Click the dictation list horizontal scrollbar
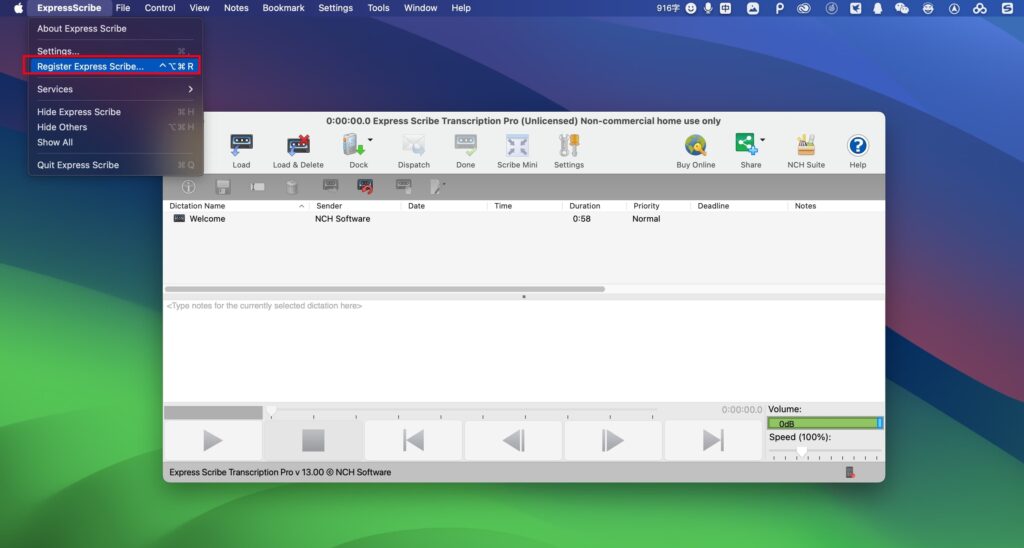The height and width of the screenshot is (548, 1024). 385,289
